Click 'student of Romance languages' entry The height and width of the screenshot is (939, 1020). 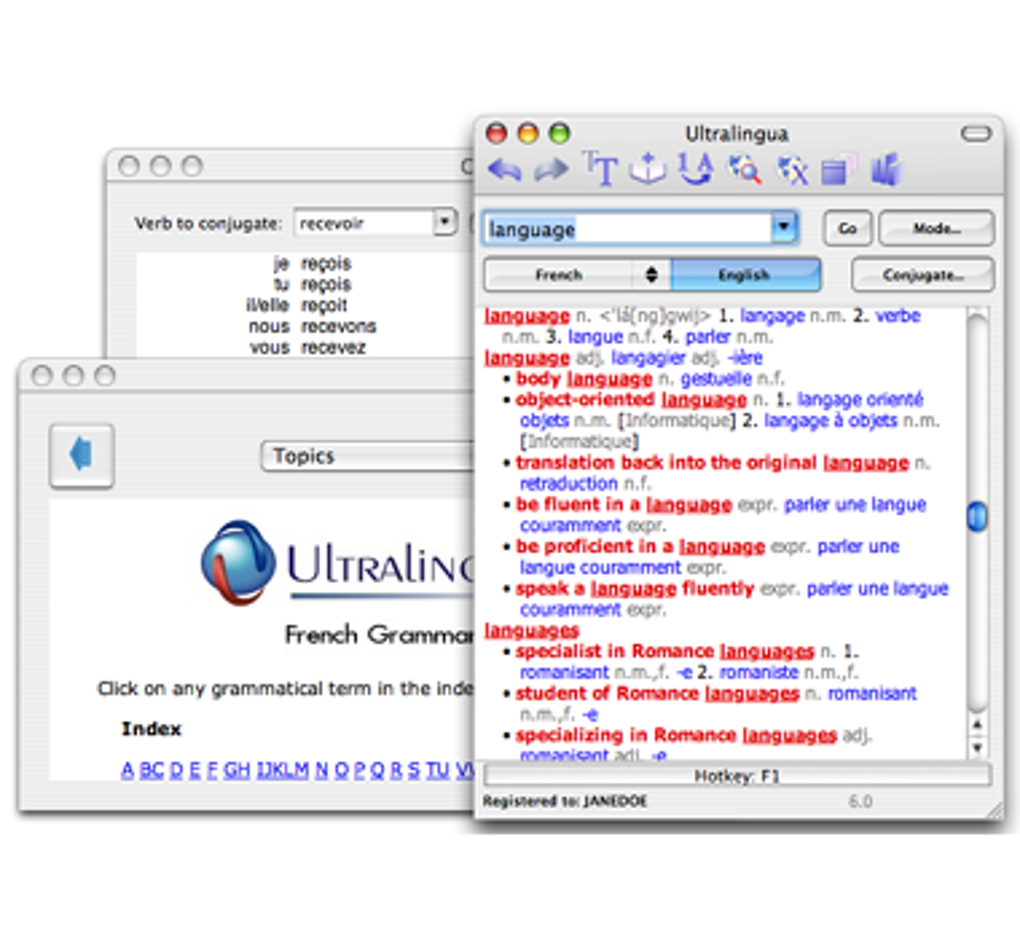pos(657,694)
